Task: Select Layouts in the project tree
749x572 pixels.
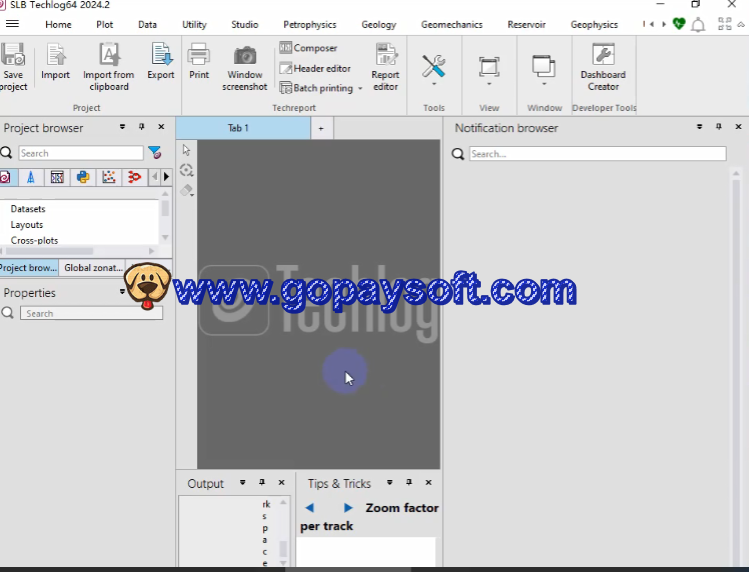Action: [27, 225]
